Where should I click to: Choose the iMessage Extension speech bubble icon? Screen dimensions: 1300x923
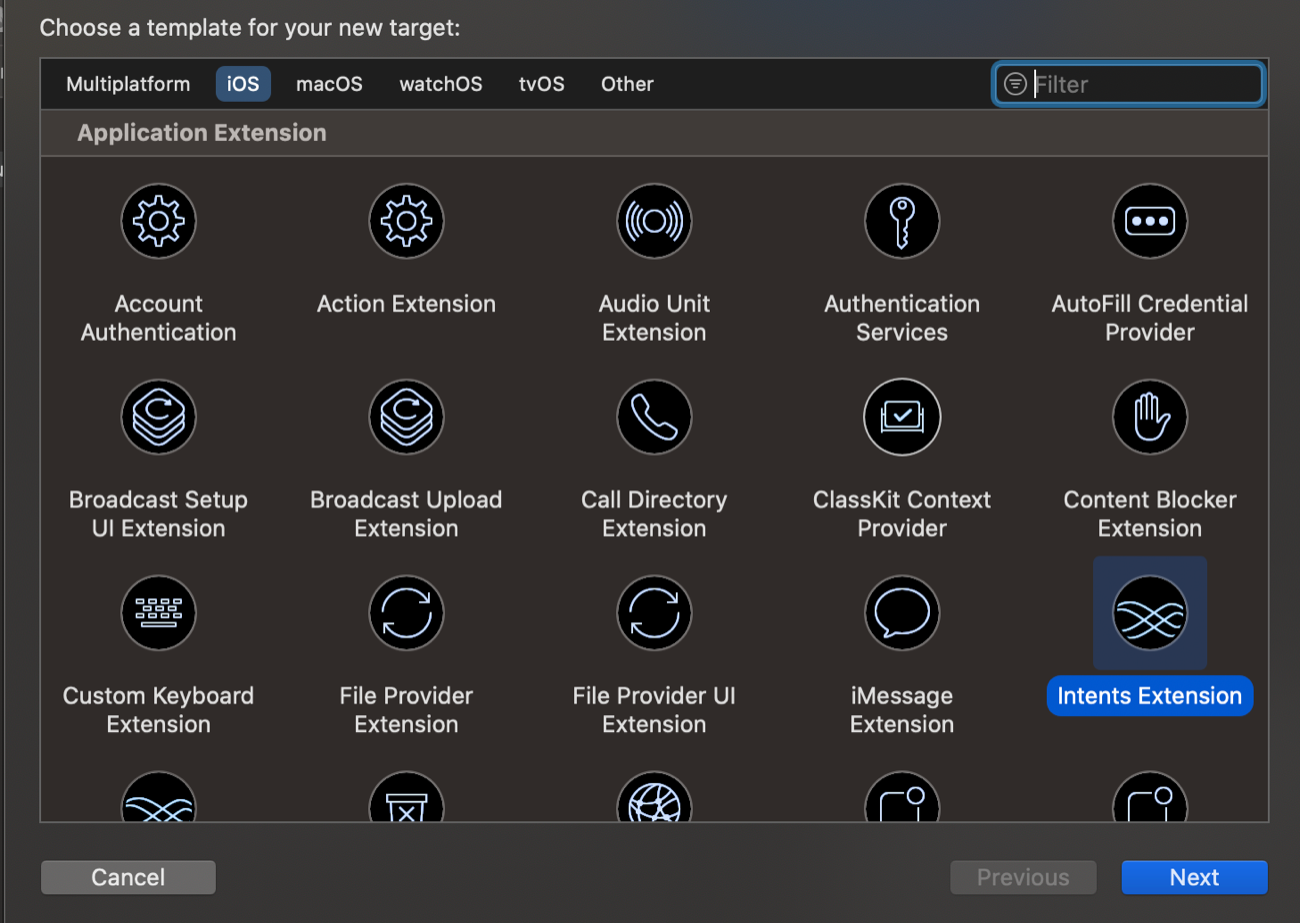coord(902,613)
